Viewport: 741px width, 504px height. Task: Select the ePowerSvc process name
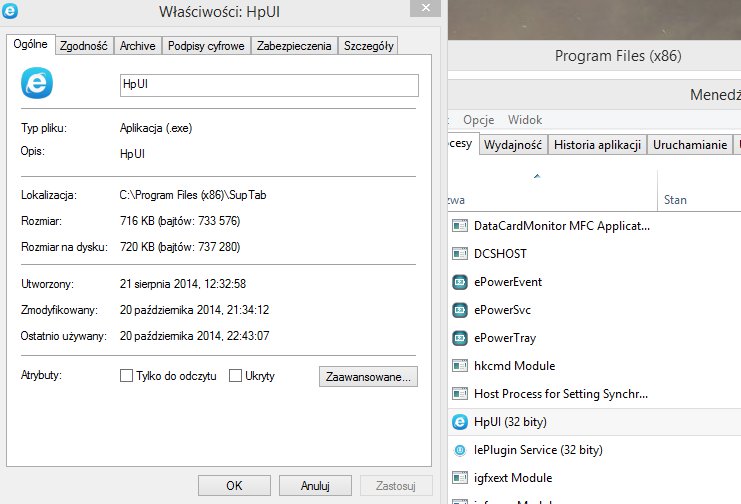[x=502, y=310]
